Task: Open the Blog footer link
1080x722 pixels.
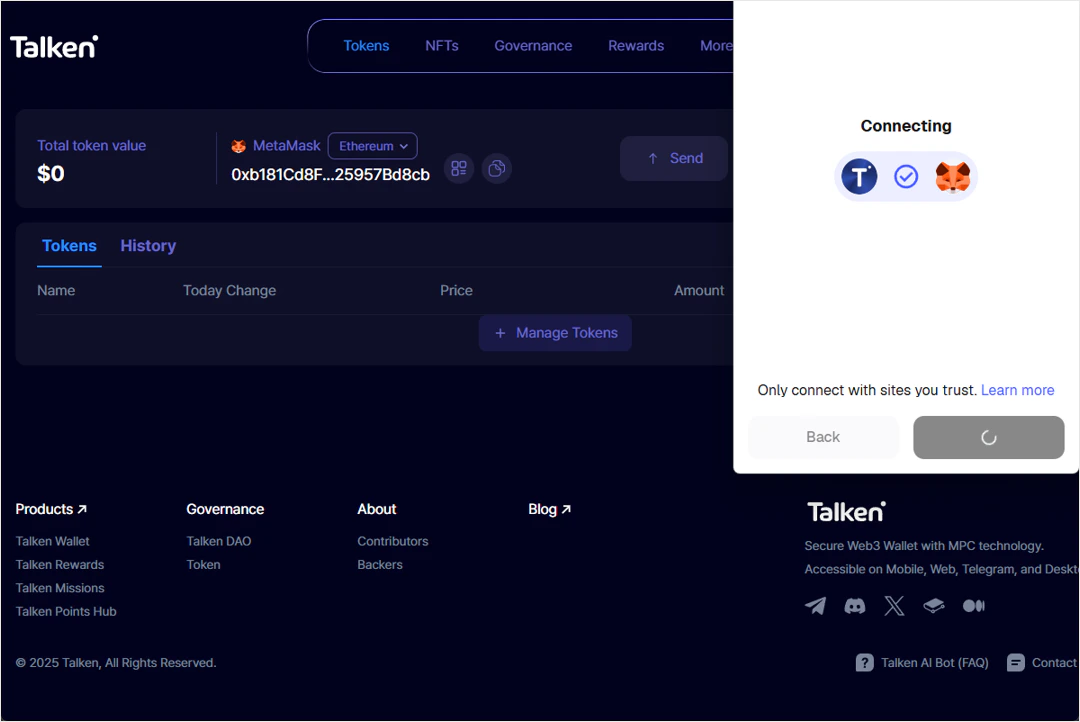Action: tap(550, 509)
